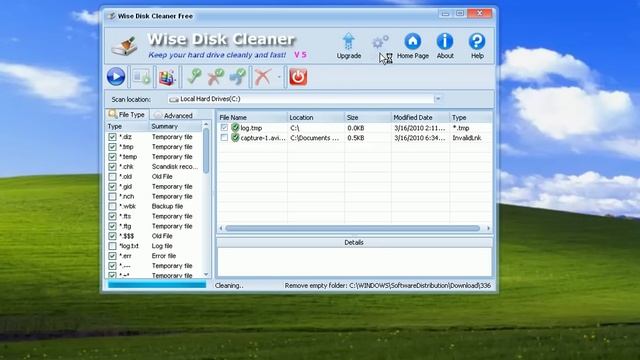Screen dimensions: 640x360
Task: Select the log.tmp file name
Action: pos(251,128)
